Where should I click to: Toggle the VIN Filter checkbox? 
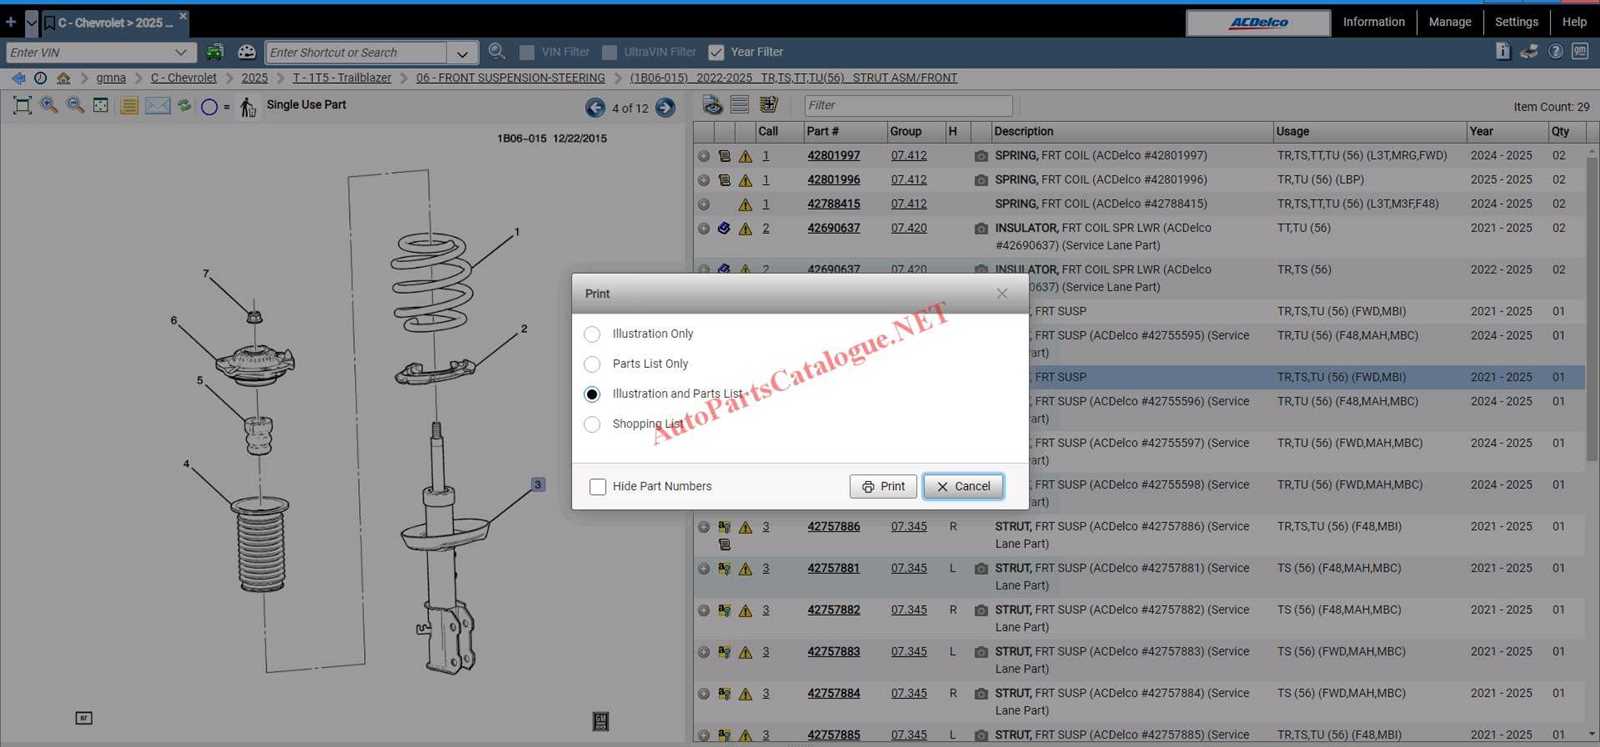(x=527, y=52)
